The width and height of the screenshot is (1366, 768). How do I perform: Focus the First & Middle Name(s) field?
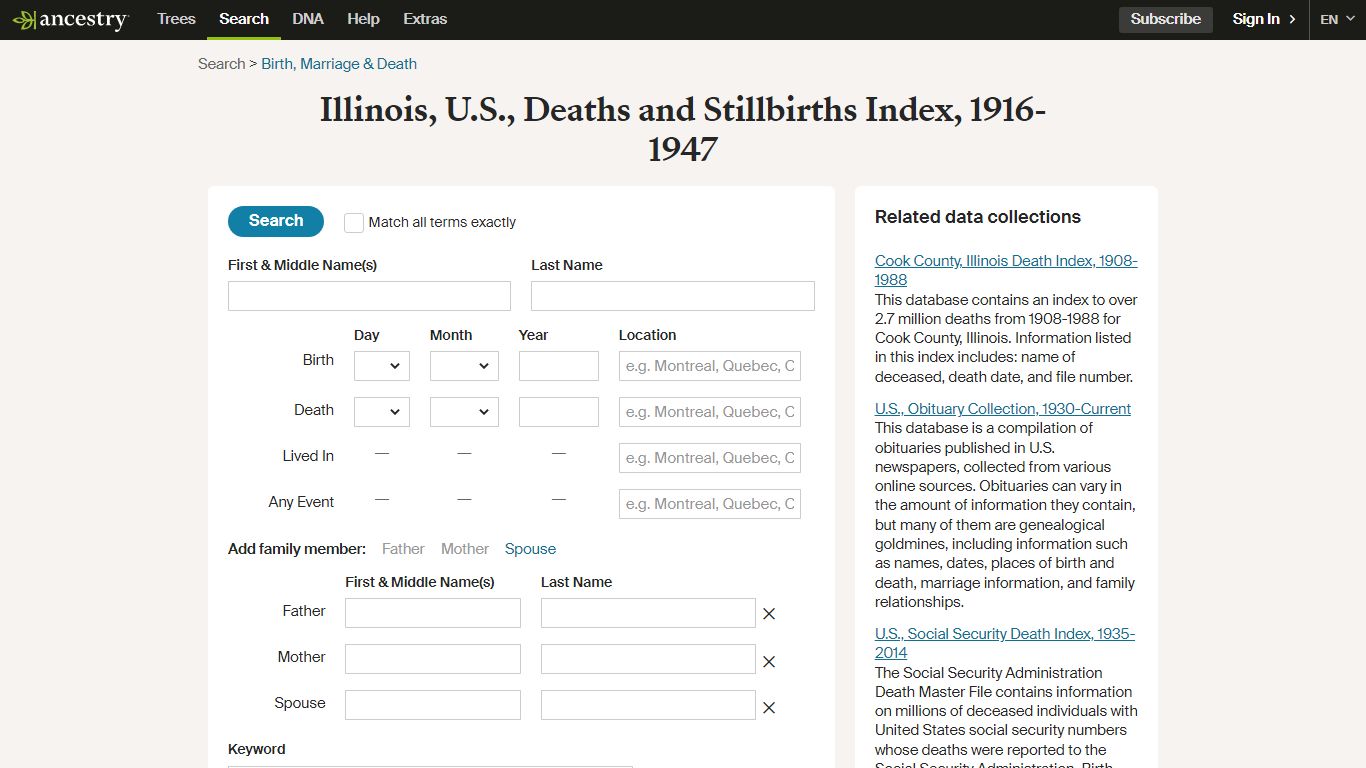tap(369, 296)
